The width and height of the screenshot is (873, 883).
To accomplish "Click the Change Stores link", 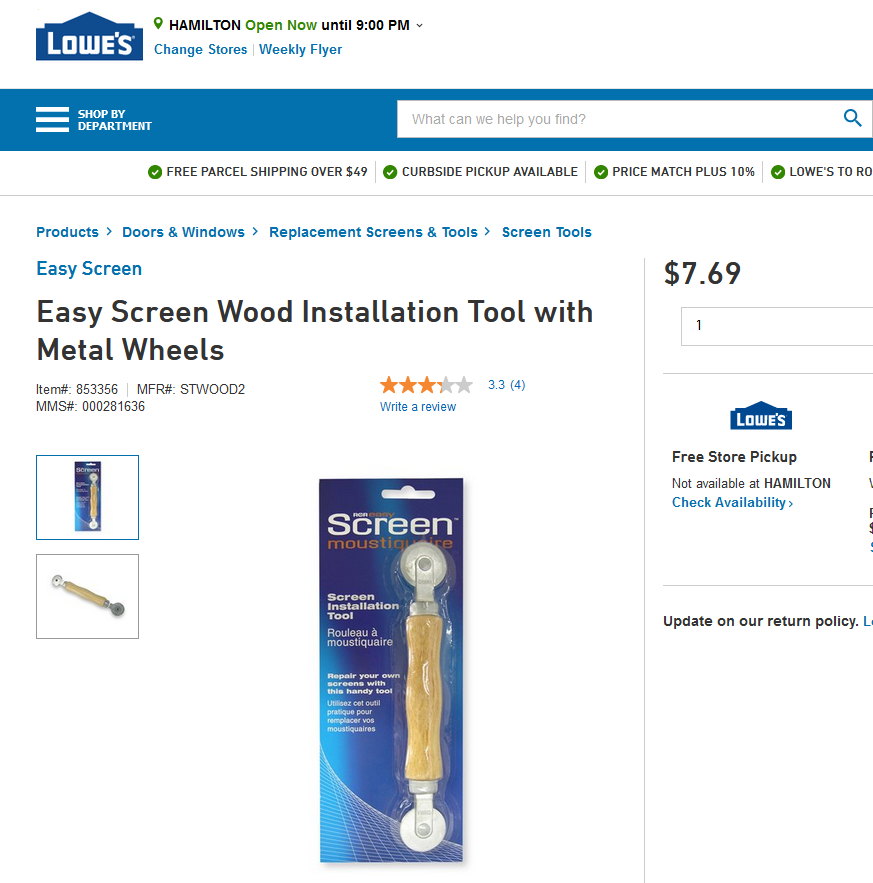I will click(201, 50).
